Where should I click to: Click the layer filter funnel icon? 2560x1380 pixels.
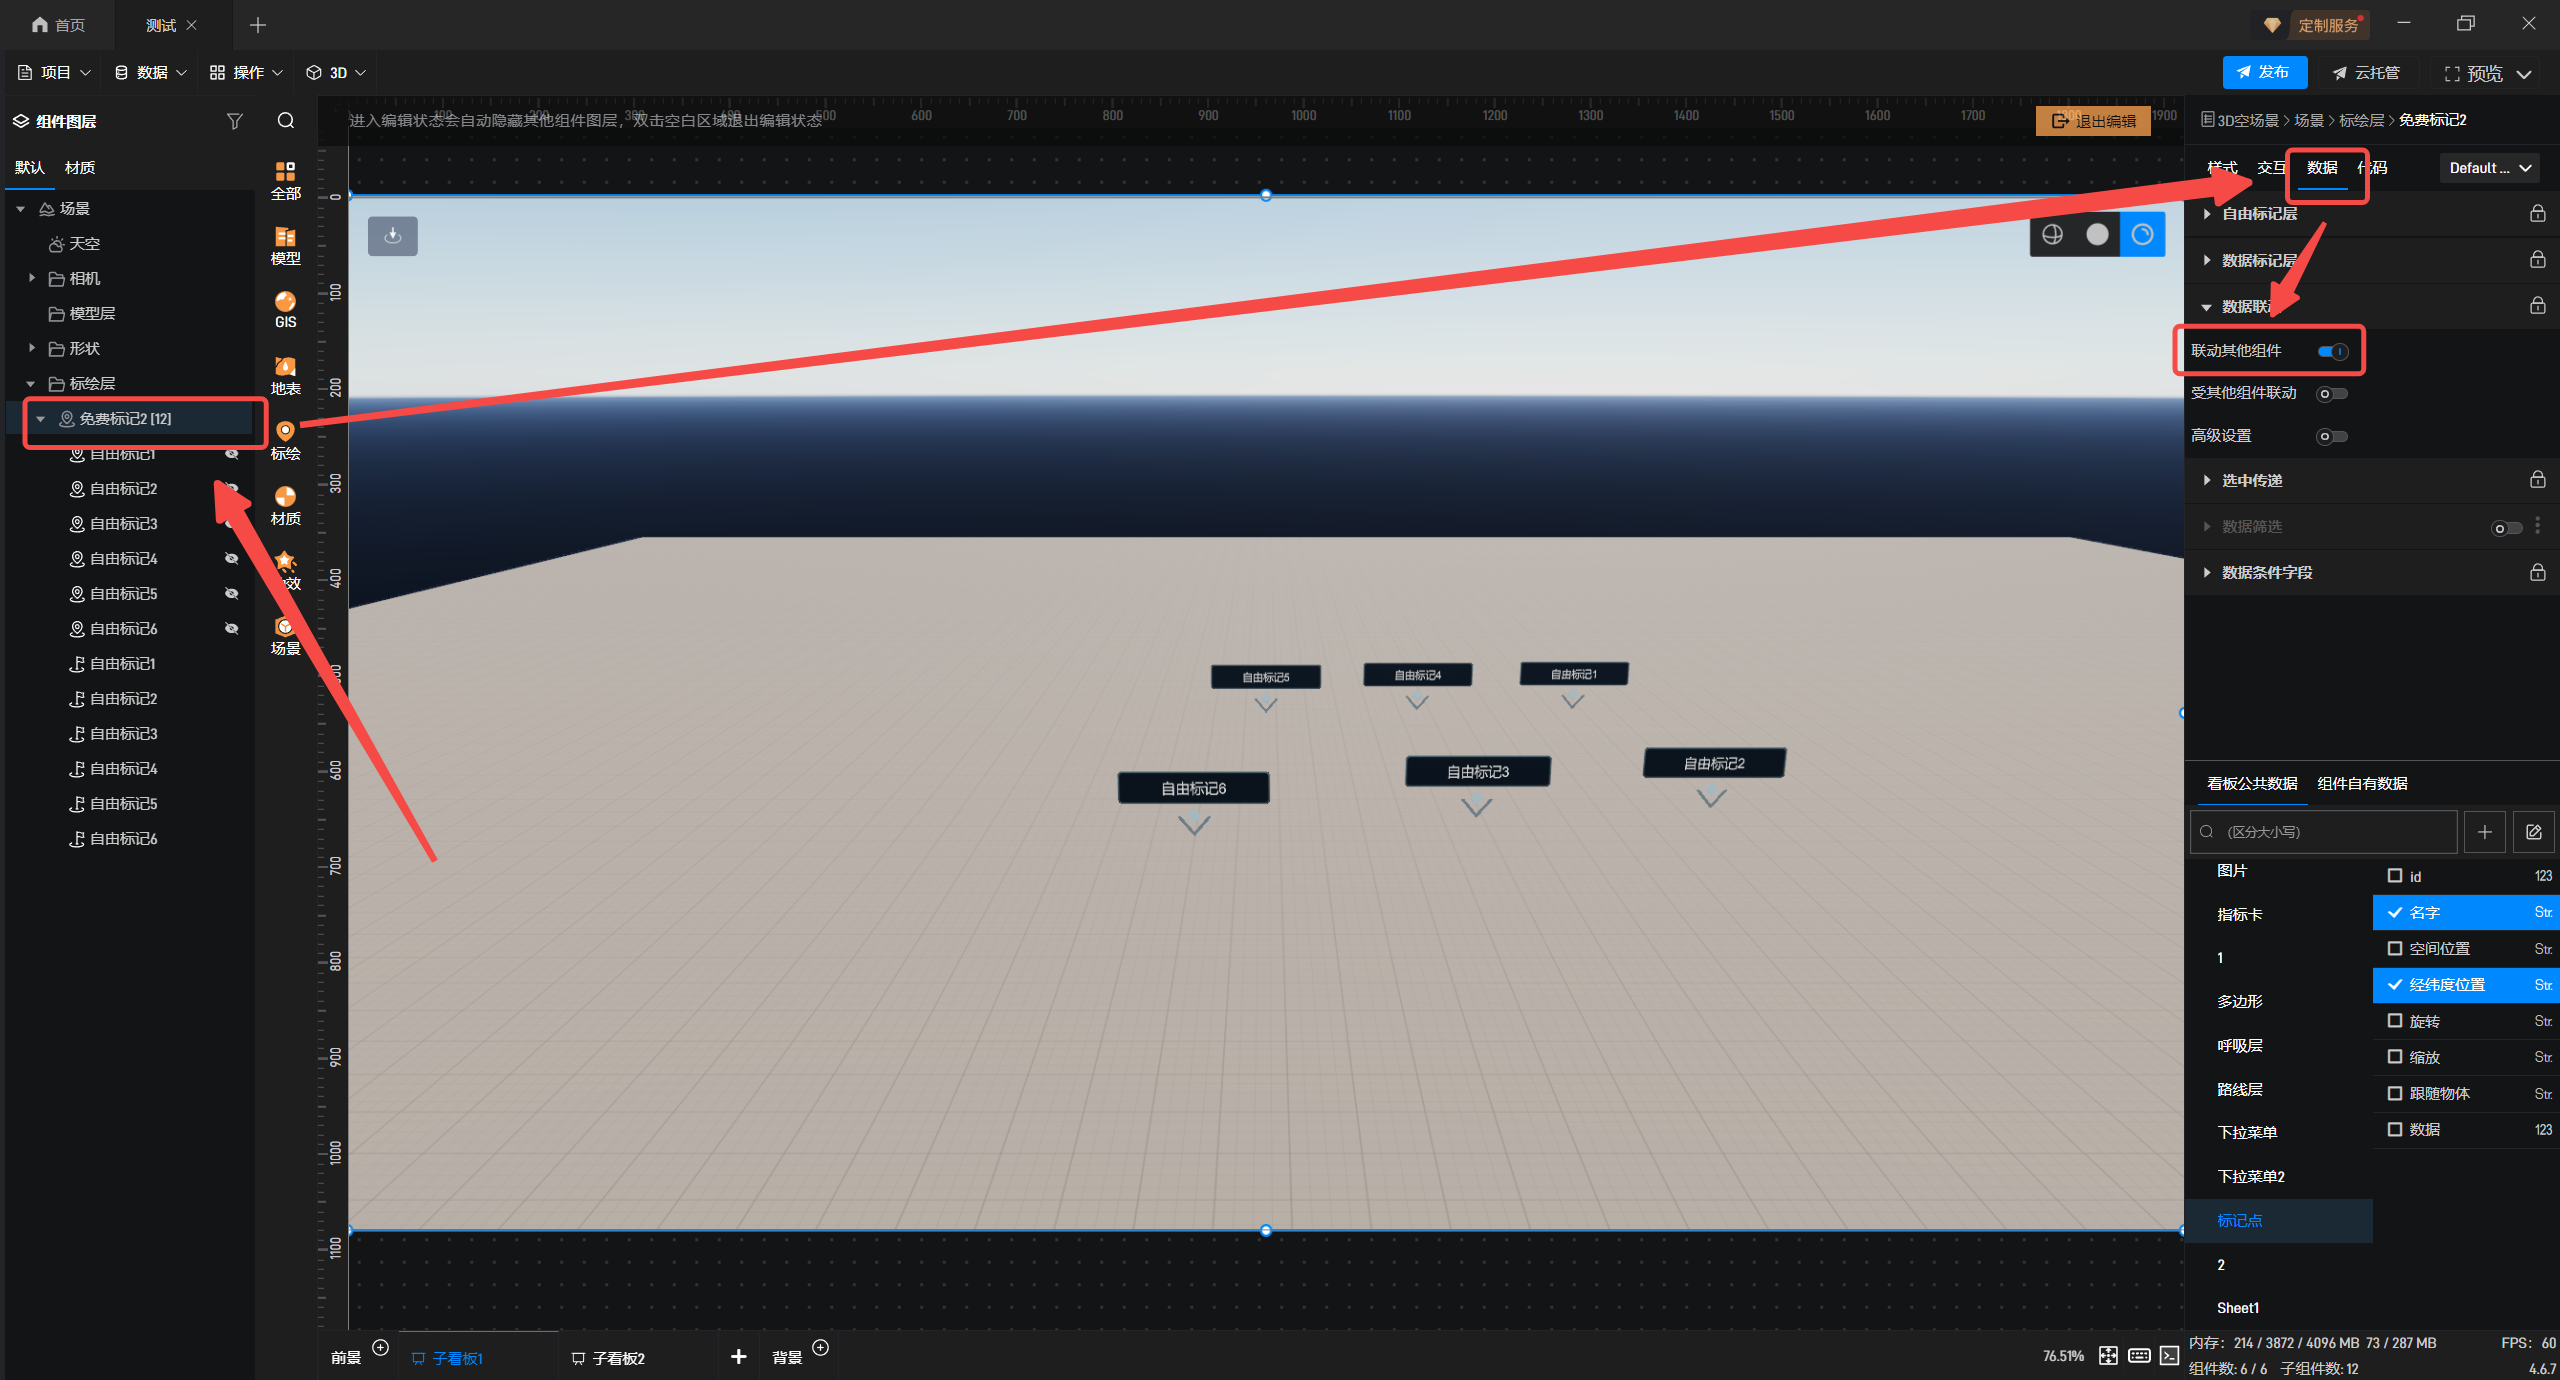coord(234,121)
